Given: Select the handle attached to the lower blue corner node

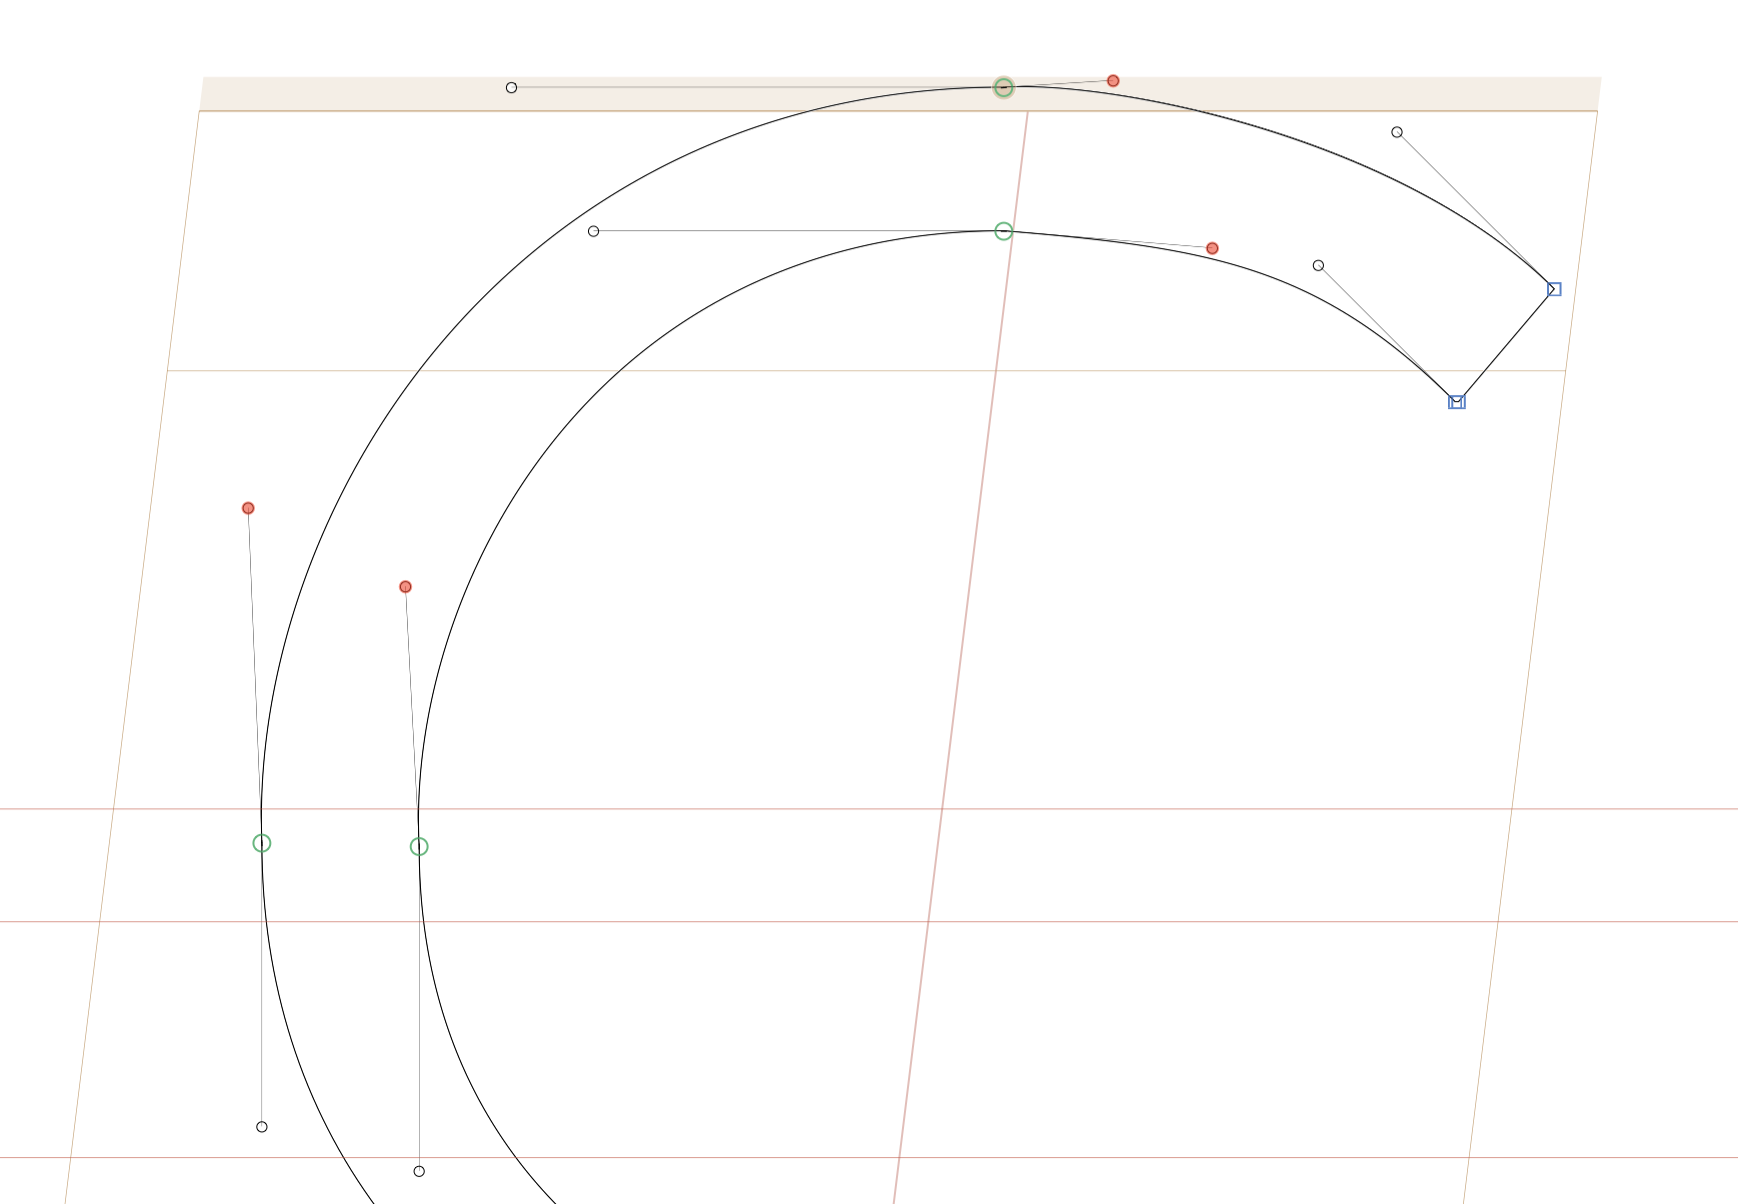Looking at the screenshot, I should tap(1318, 265).
